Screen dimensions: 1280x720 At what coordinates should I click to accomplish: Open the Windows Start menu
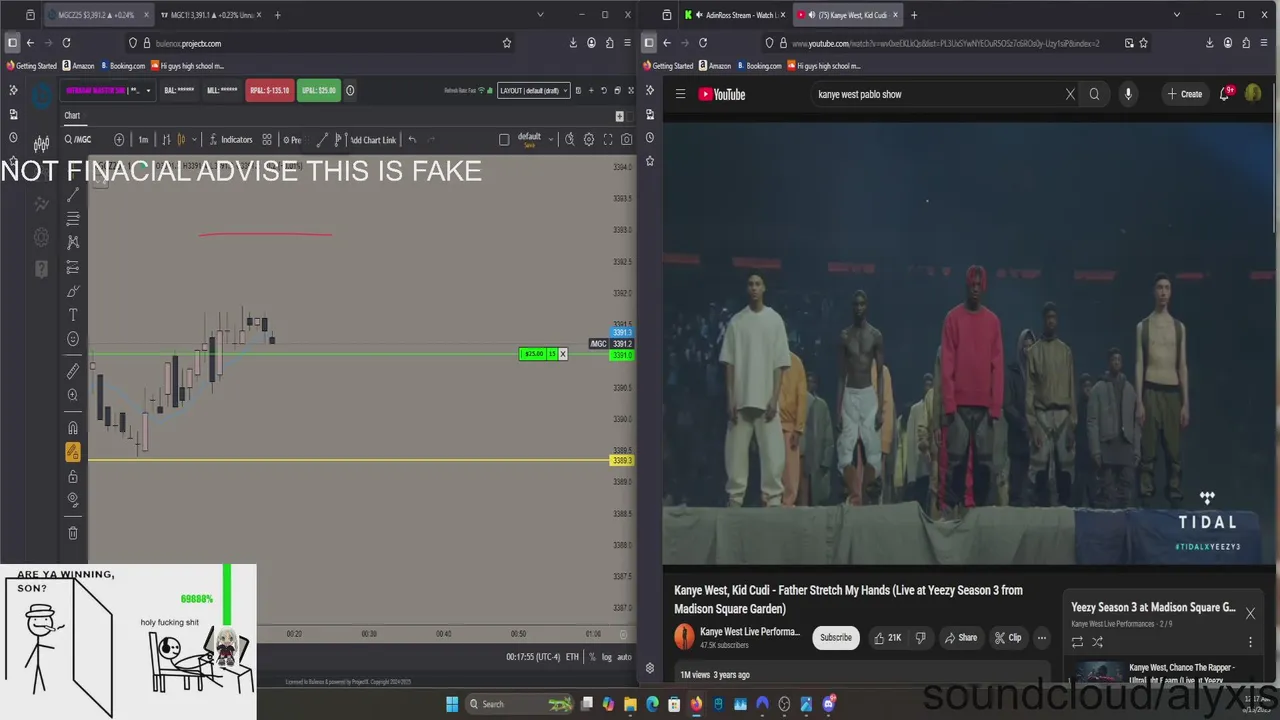451,704
